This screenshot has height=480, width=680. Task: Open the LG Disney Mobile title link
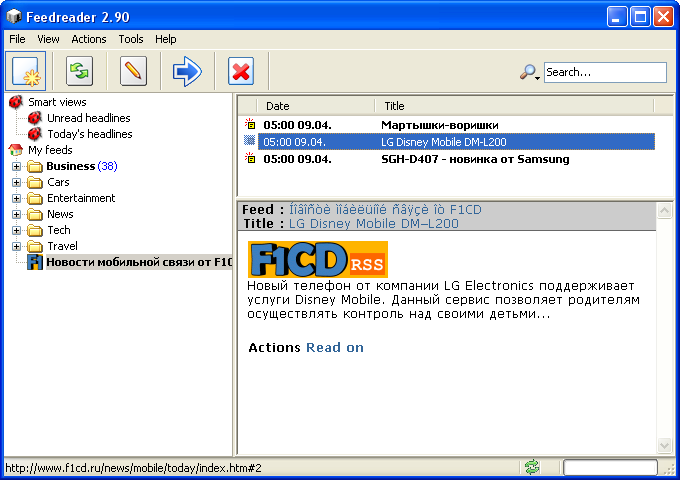click(x=373, y=224)
